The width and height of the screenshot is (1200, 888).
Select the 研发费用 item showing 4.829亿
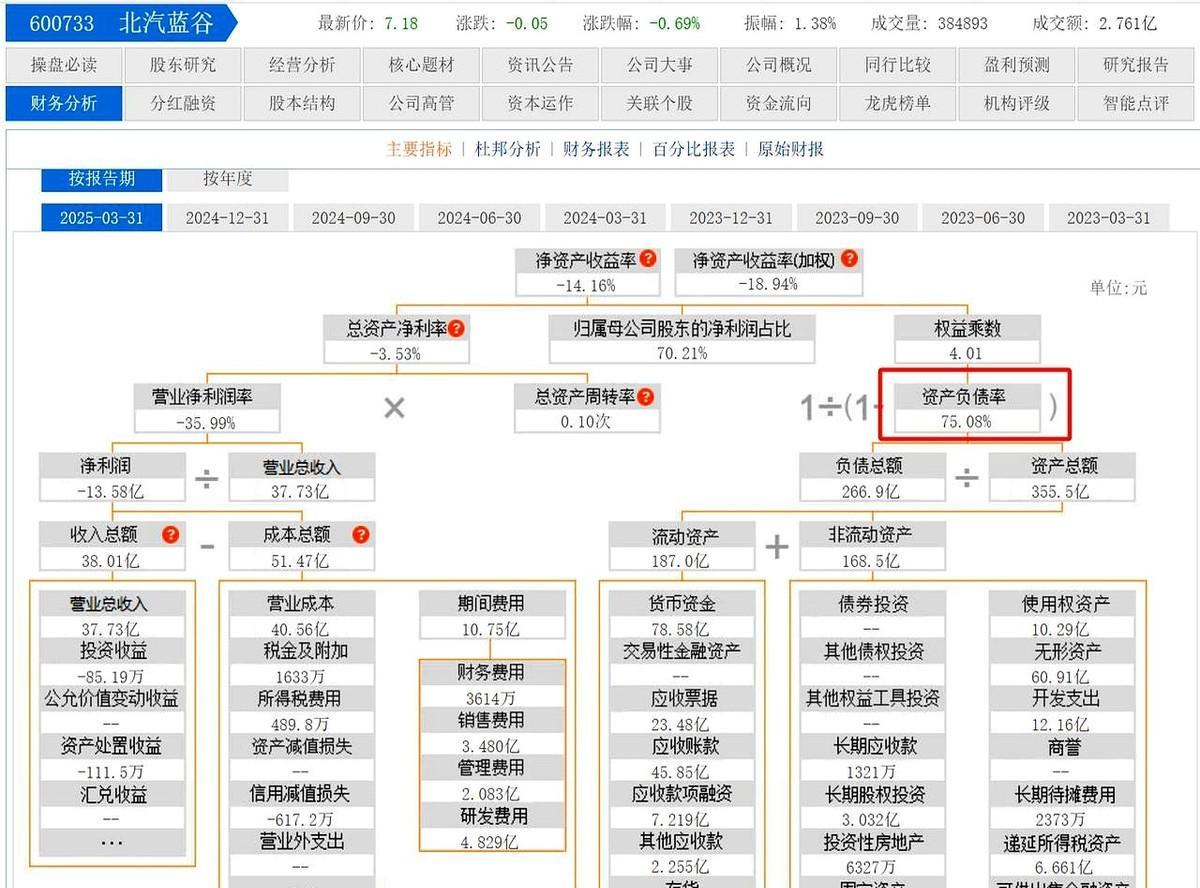tap(492, 828)
